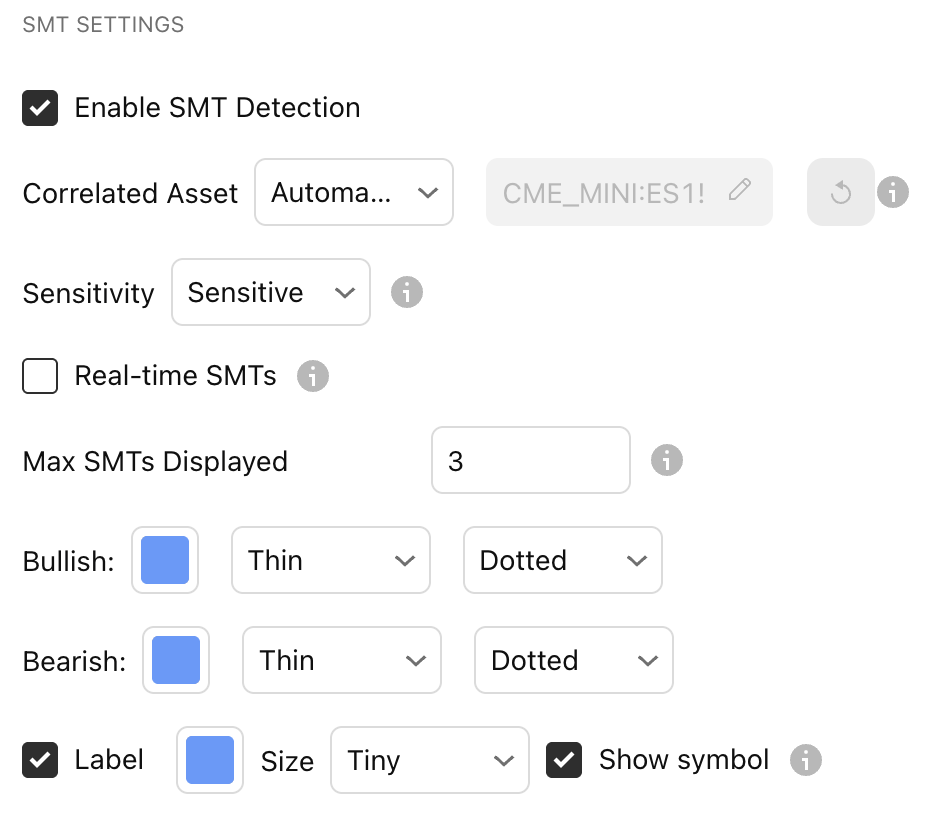
Task: Expand the Bullish line thickness dropdown
Action: click(x=331, y=560)
